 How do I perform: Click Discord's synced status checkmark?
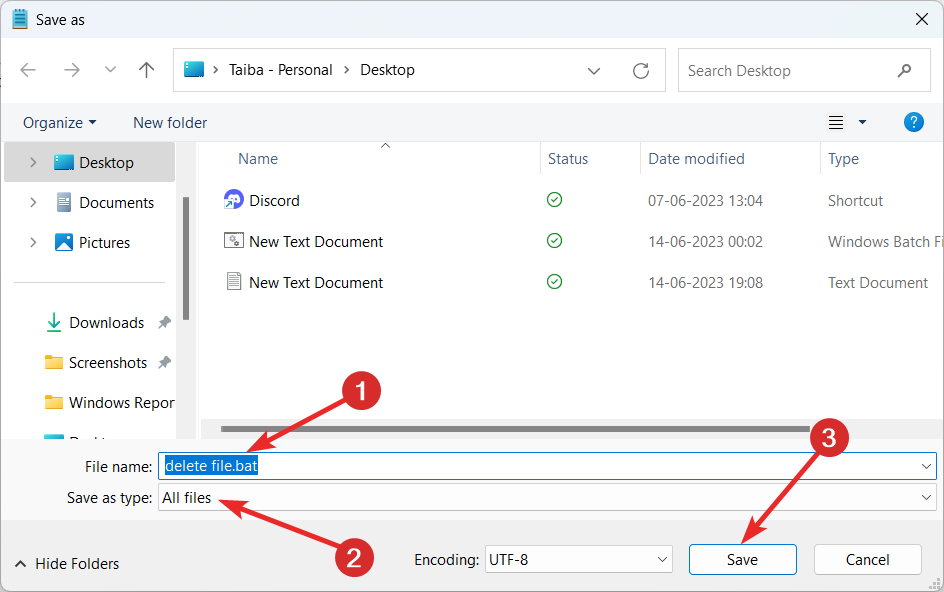pos(554,199)
